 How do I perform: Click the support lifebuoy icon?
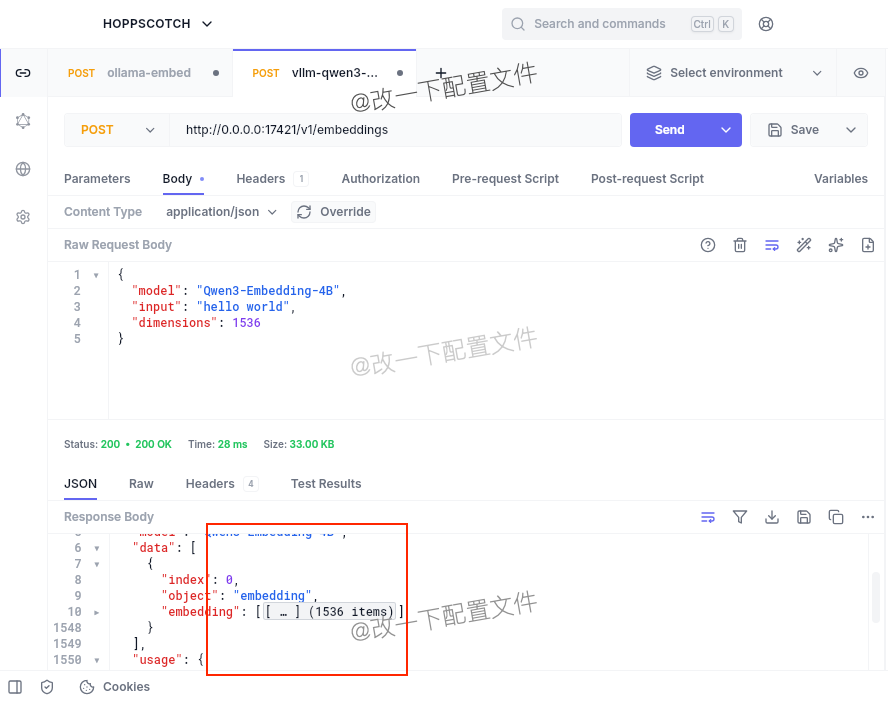pos(766,24)
